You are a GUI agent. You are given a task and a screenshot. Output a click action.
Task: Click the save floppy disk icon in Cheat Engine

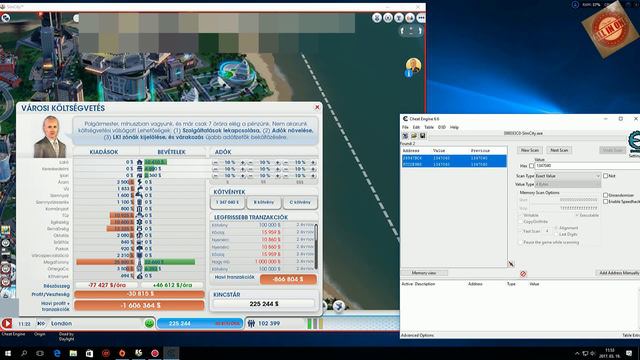pyautogui.click(x=422, y=136)
